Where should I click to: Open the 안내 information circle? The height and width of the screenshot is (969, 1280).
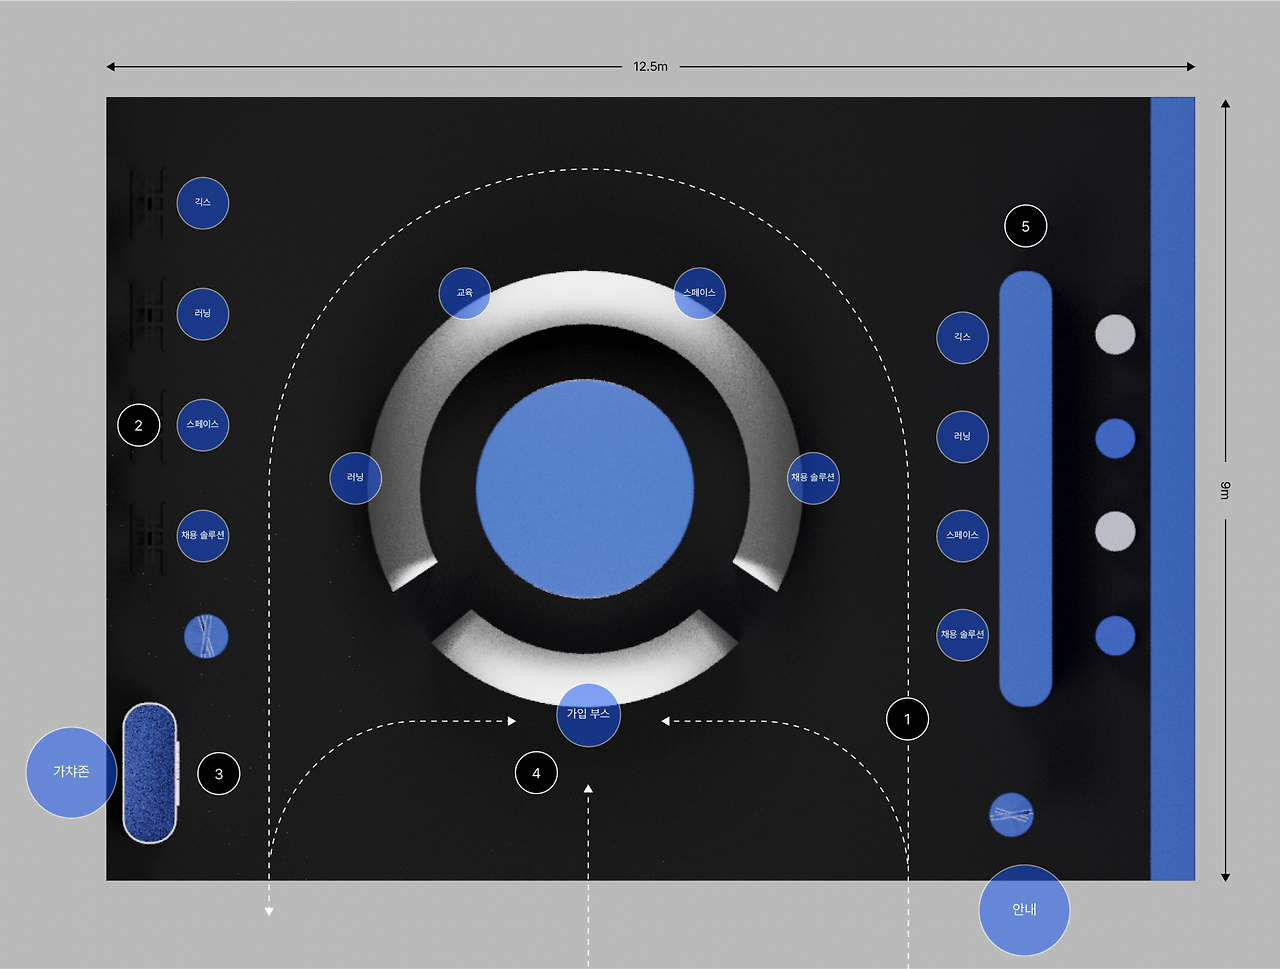(x=1024, y=910)
